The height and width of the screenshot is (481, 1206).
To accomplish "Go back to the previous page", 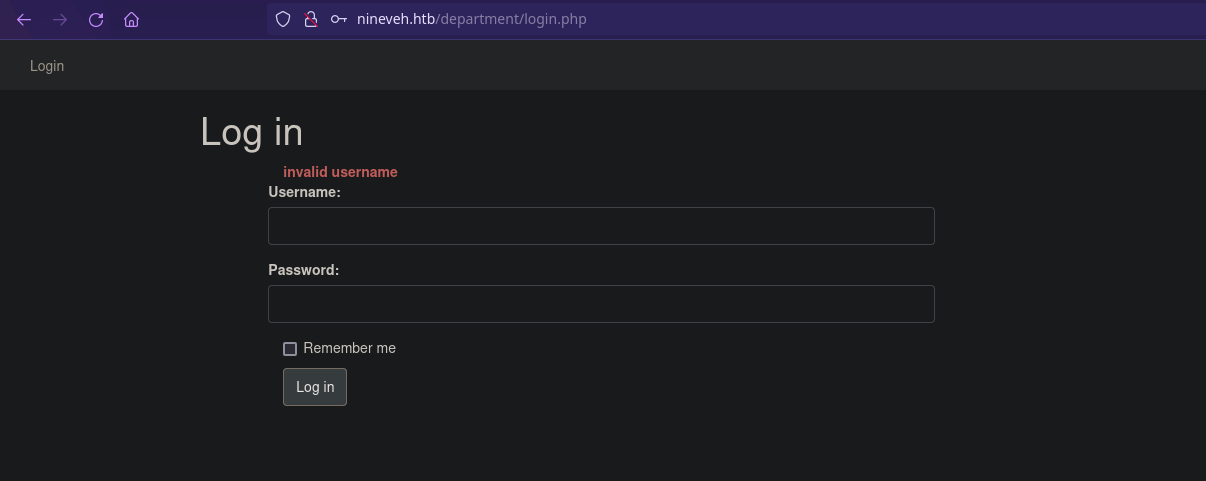I will 24,20.
